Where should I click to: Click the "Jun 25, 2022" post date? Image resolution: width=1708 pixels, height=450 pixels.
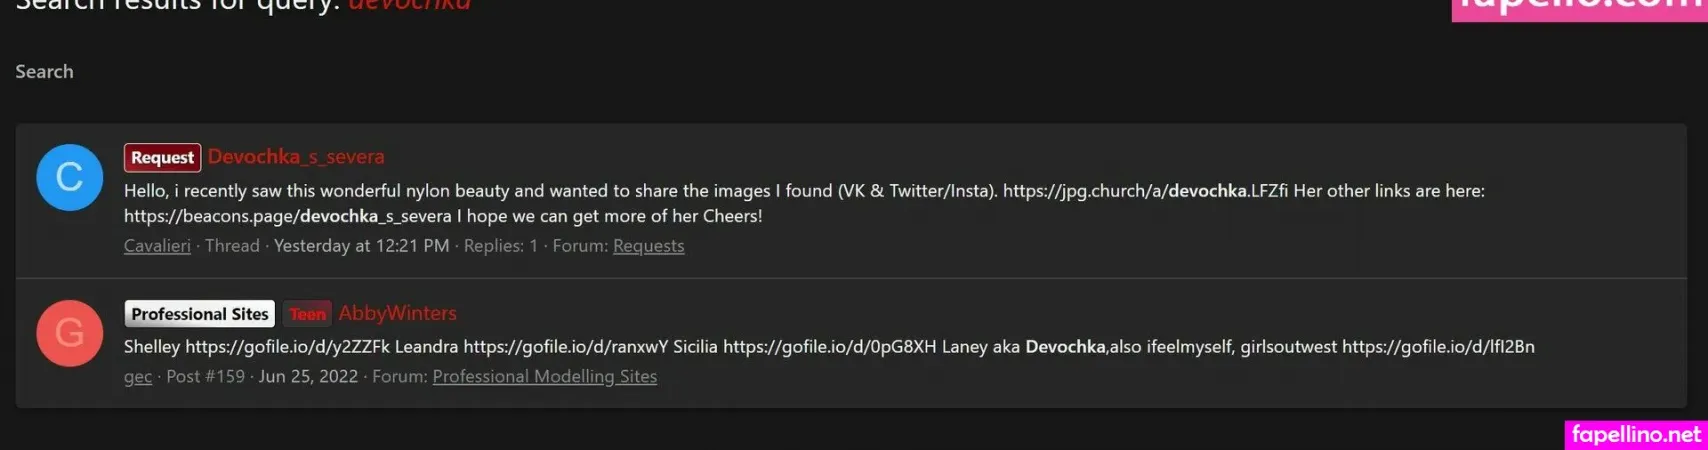[308, 377]
